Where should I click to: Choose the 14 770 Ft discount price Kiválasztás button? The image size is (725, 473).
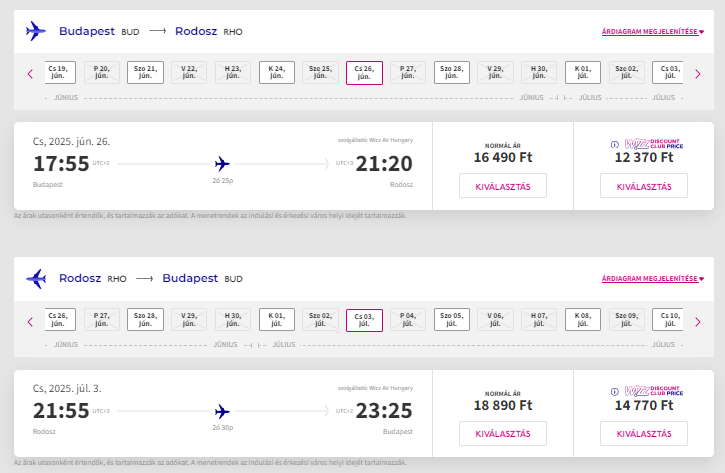click(x=644, y=433)
